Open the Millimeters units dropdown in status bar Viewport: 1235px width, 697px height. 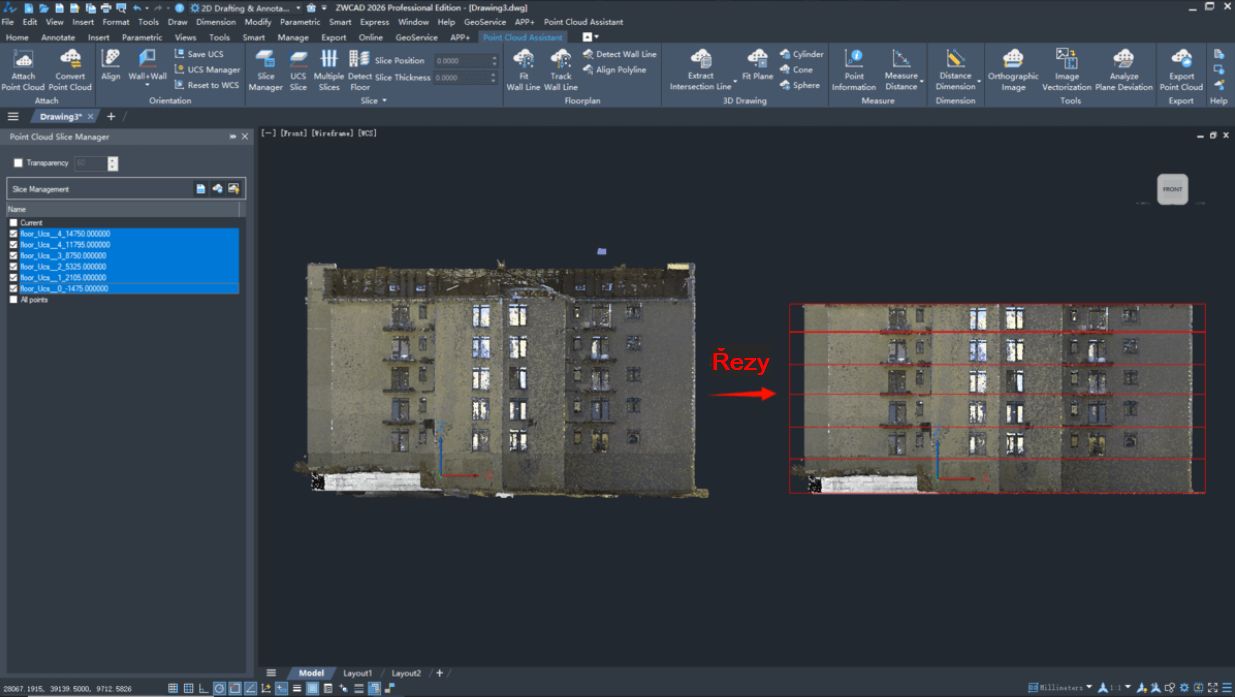(1090, 688)
